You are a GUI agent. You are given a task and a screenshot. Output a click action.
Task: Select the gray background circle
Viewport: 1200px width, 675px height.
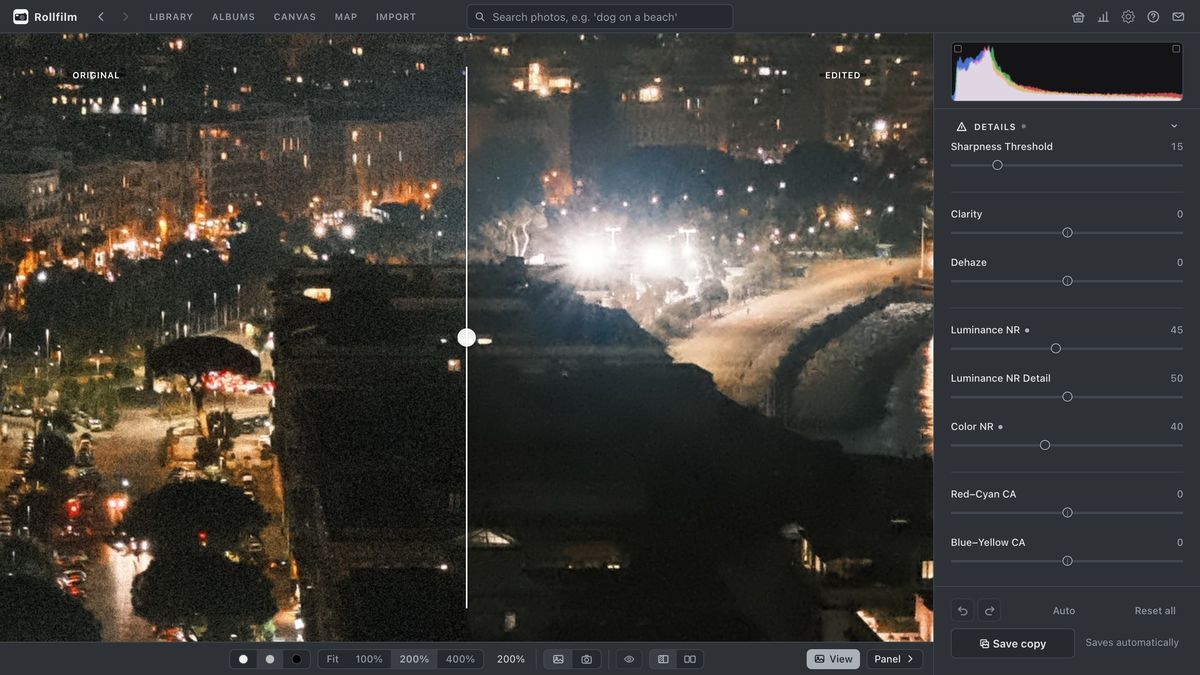(x=269, y=659)
